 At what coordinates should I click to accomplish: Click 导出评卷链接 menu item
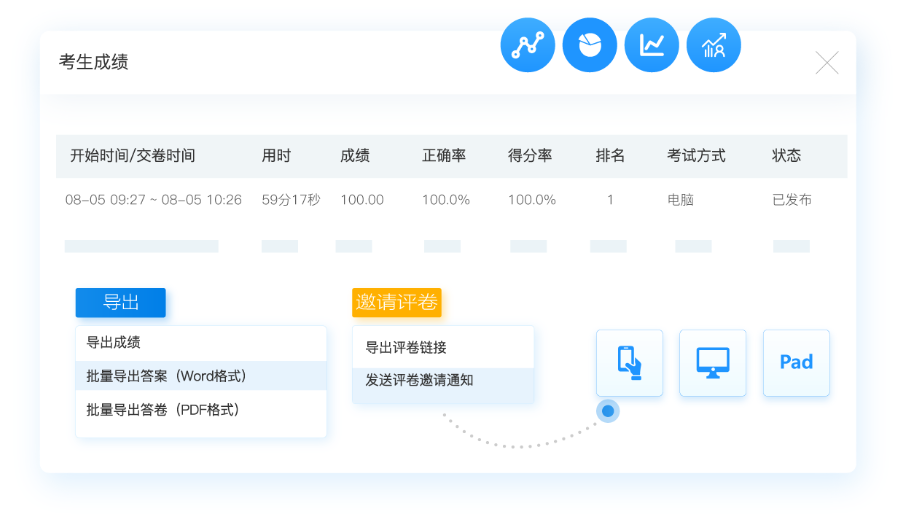pos(406,347)
